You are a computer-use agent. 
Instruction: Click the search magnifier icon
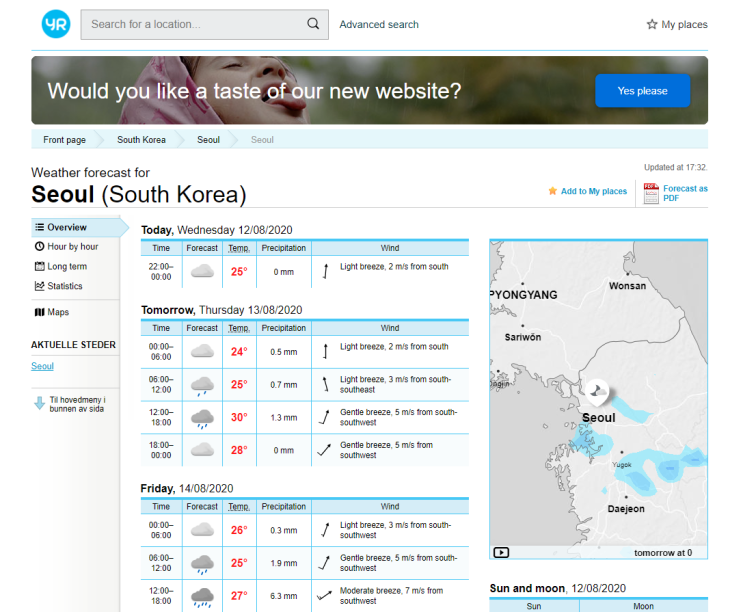(x=313, y=24)
